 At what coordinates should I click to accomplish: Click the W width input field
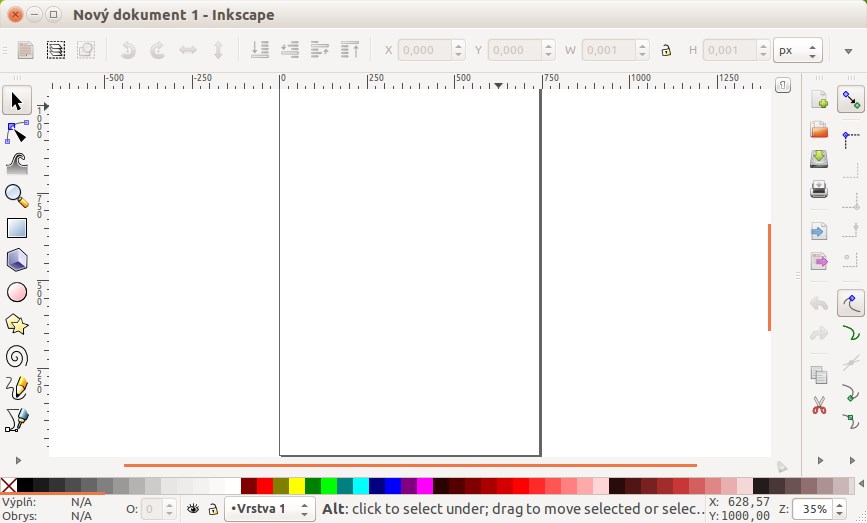coord(608,50)
